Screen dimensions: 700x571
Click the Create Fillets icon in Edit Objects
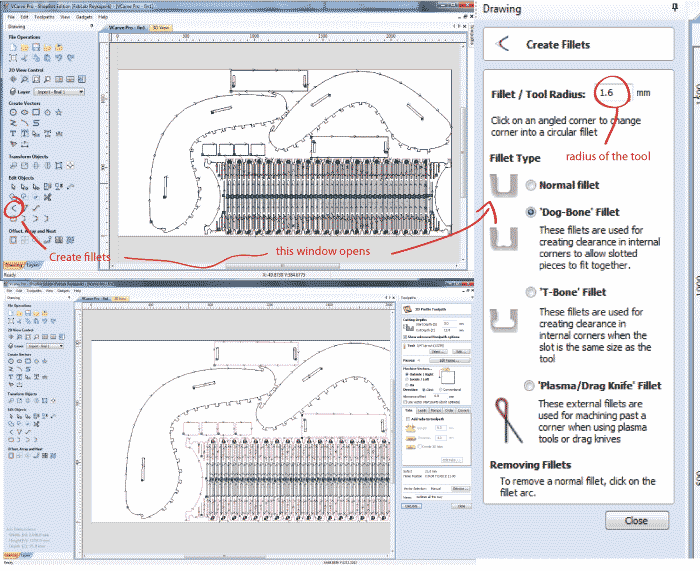click(x=14, y=208)
